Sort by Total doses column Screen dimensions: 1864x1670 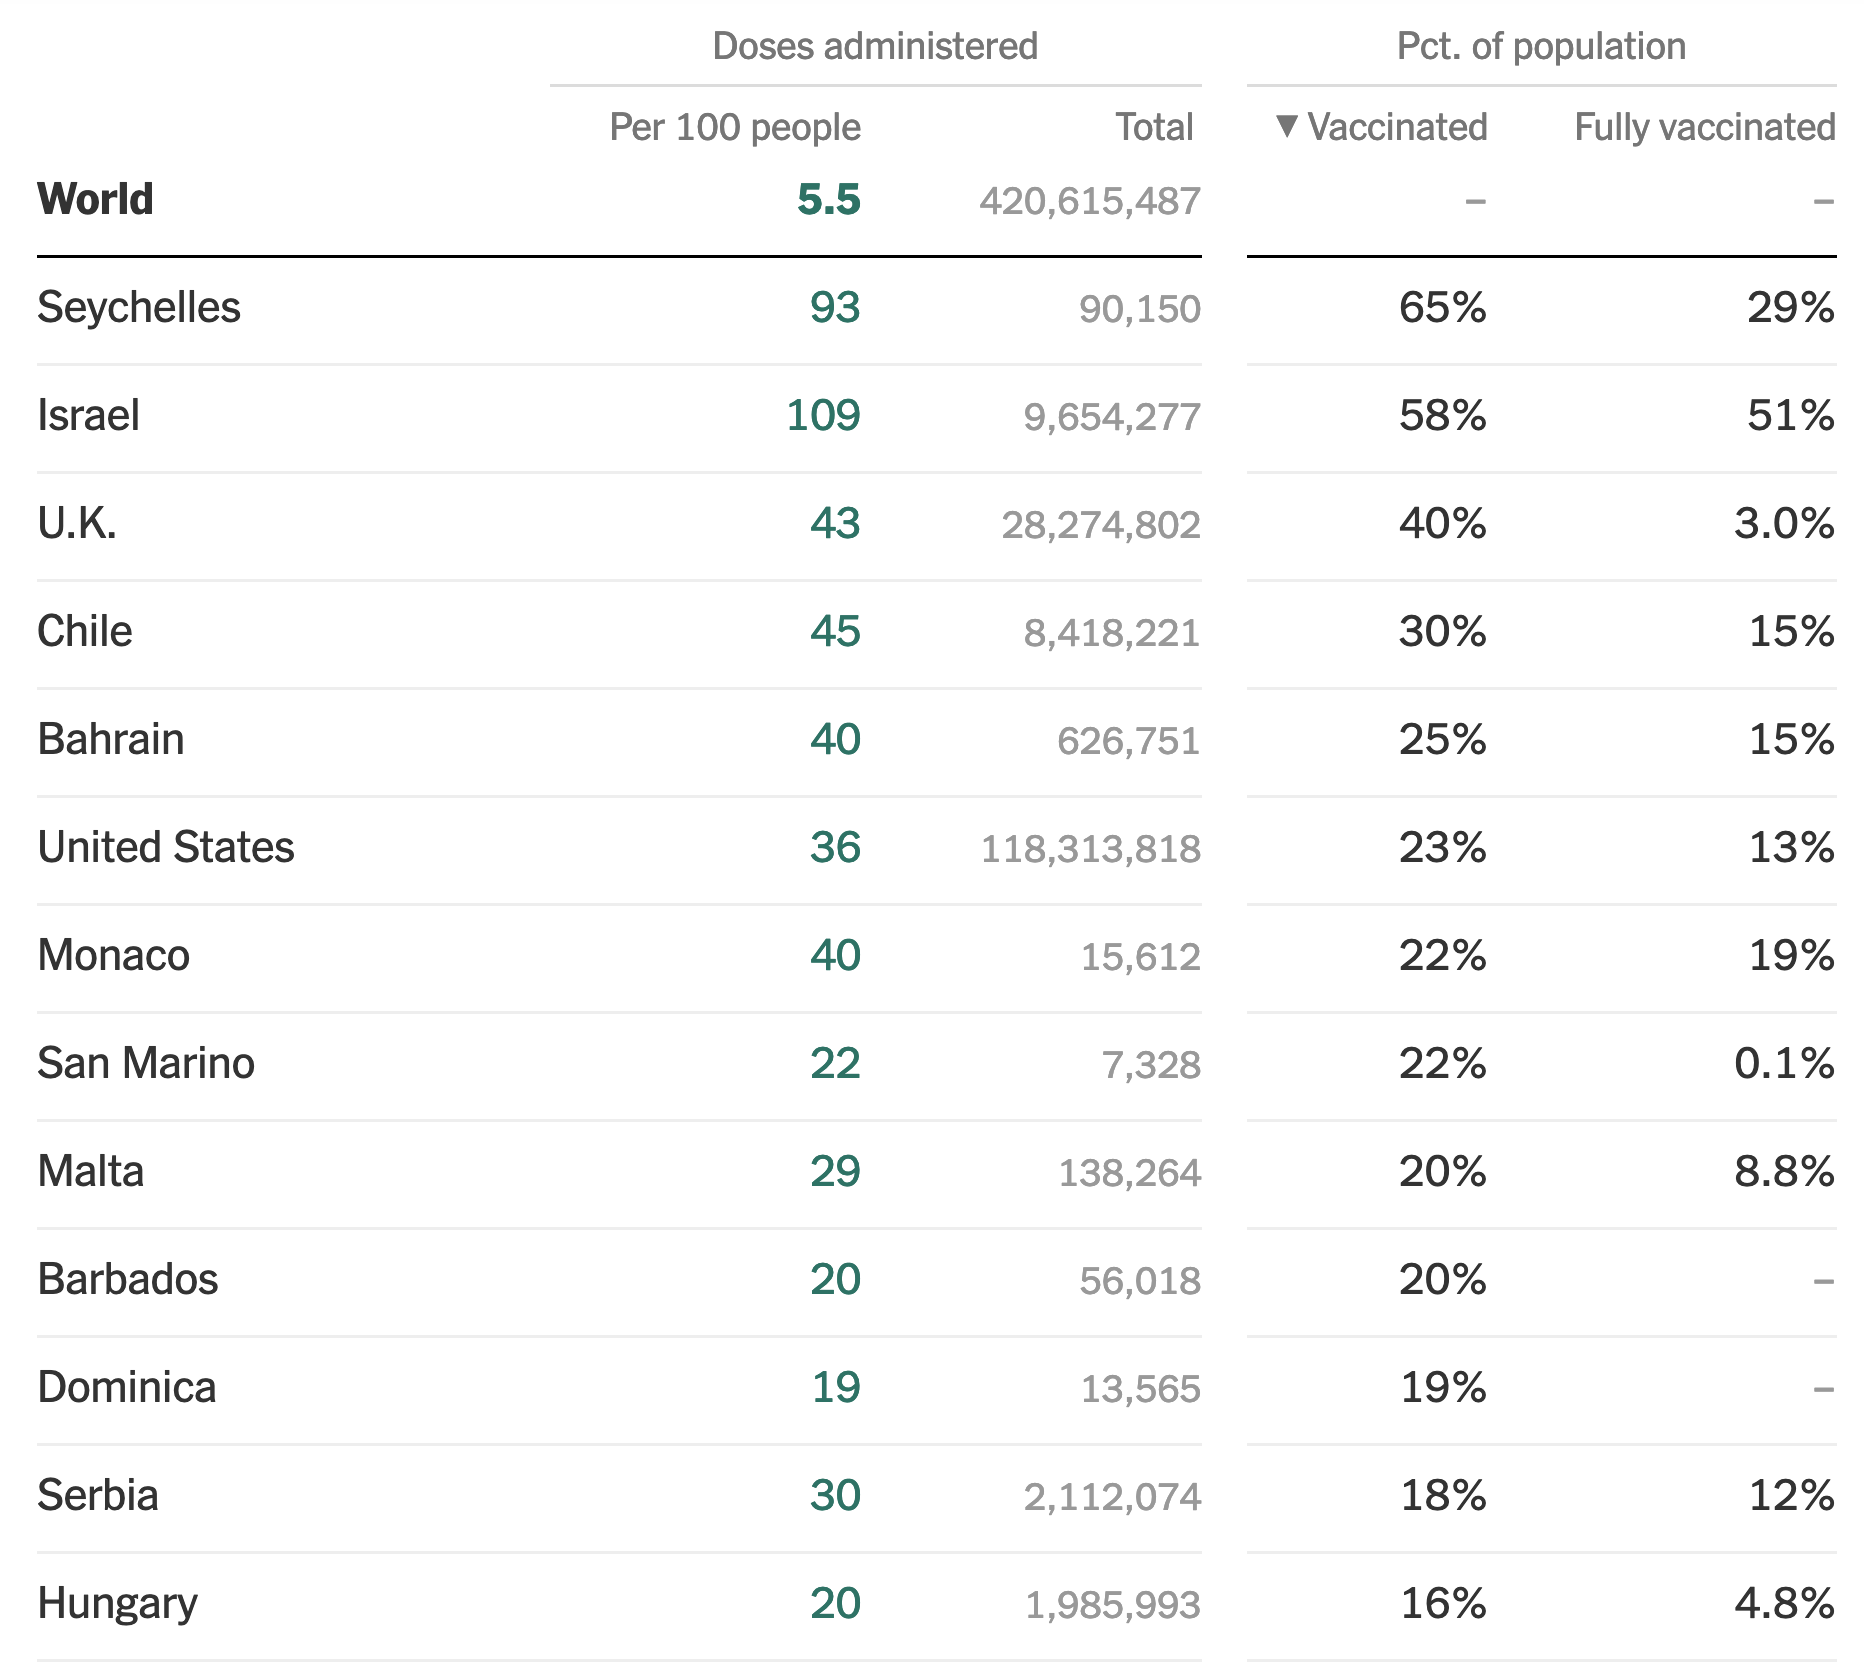coord(1153,127)
